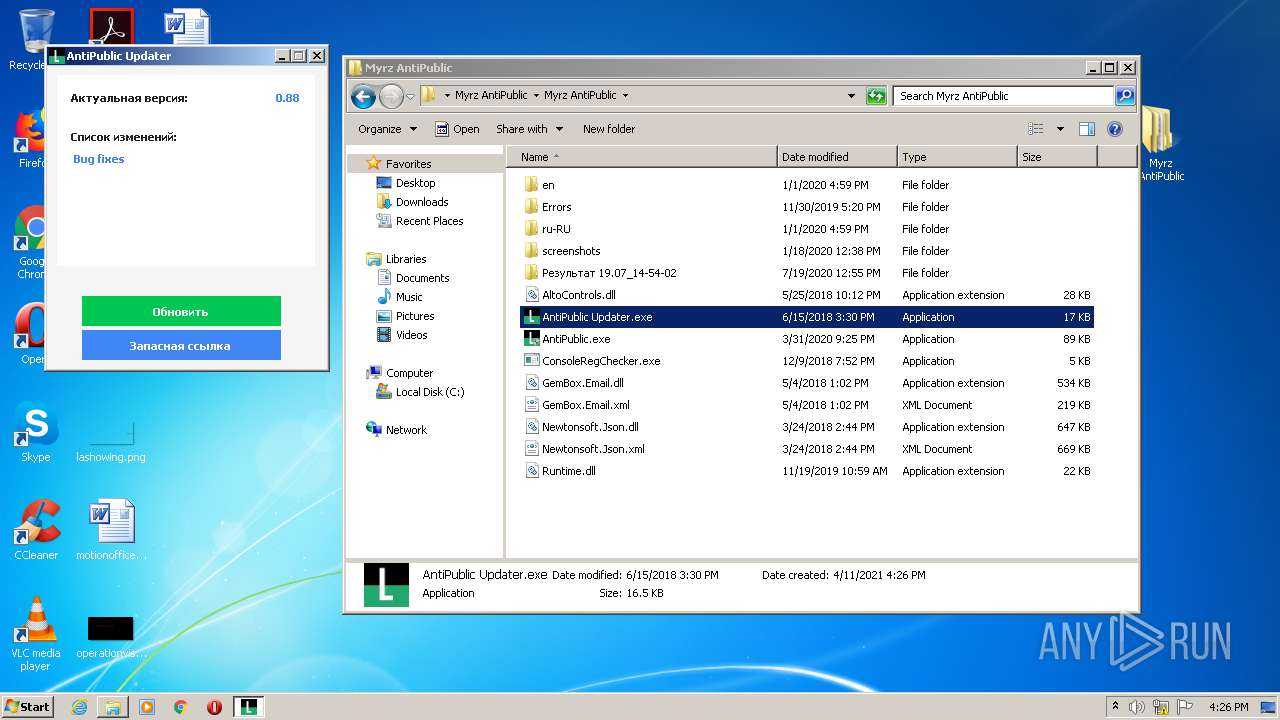Viewport: 1280px width, 720px height.
Task: Click the Start button
Action: click(28, 706)
